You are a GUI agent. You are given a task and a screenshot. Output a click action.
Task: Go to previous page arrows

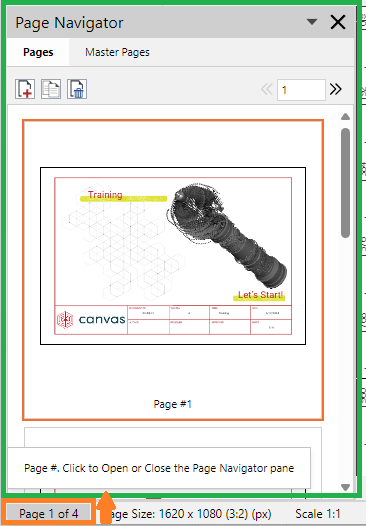[267, 89]
